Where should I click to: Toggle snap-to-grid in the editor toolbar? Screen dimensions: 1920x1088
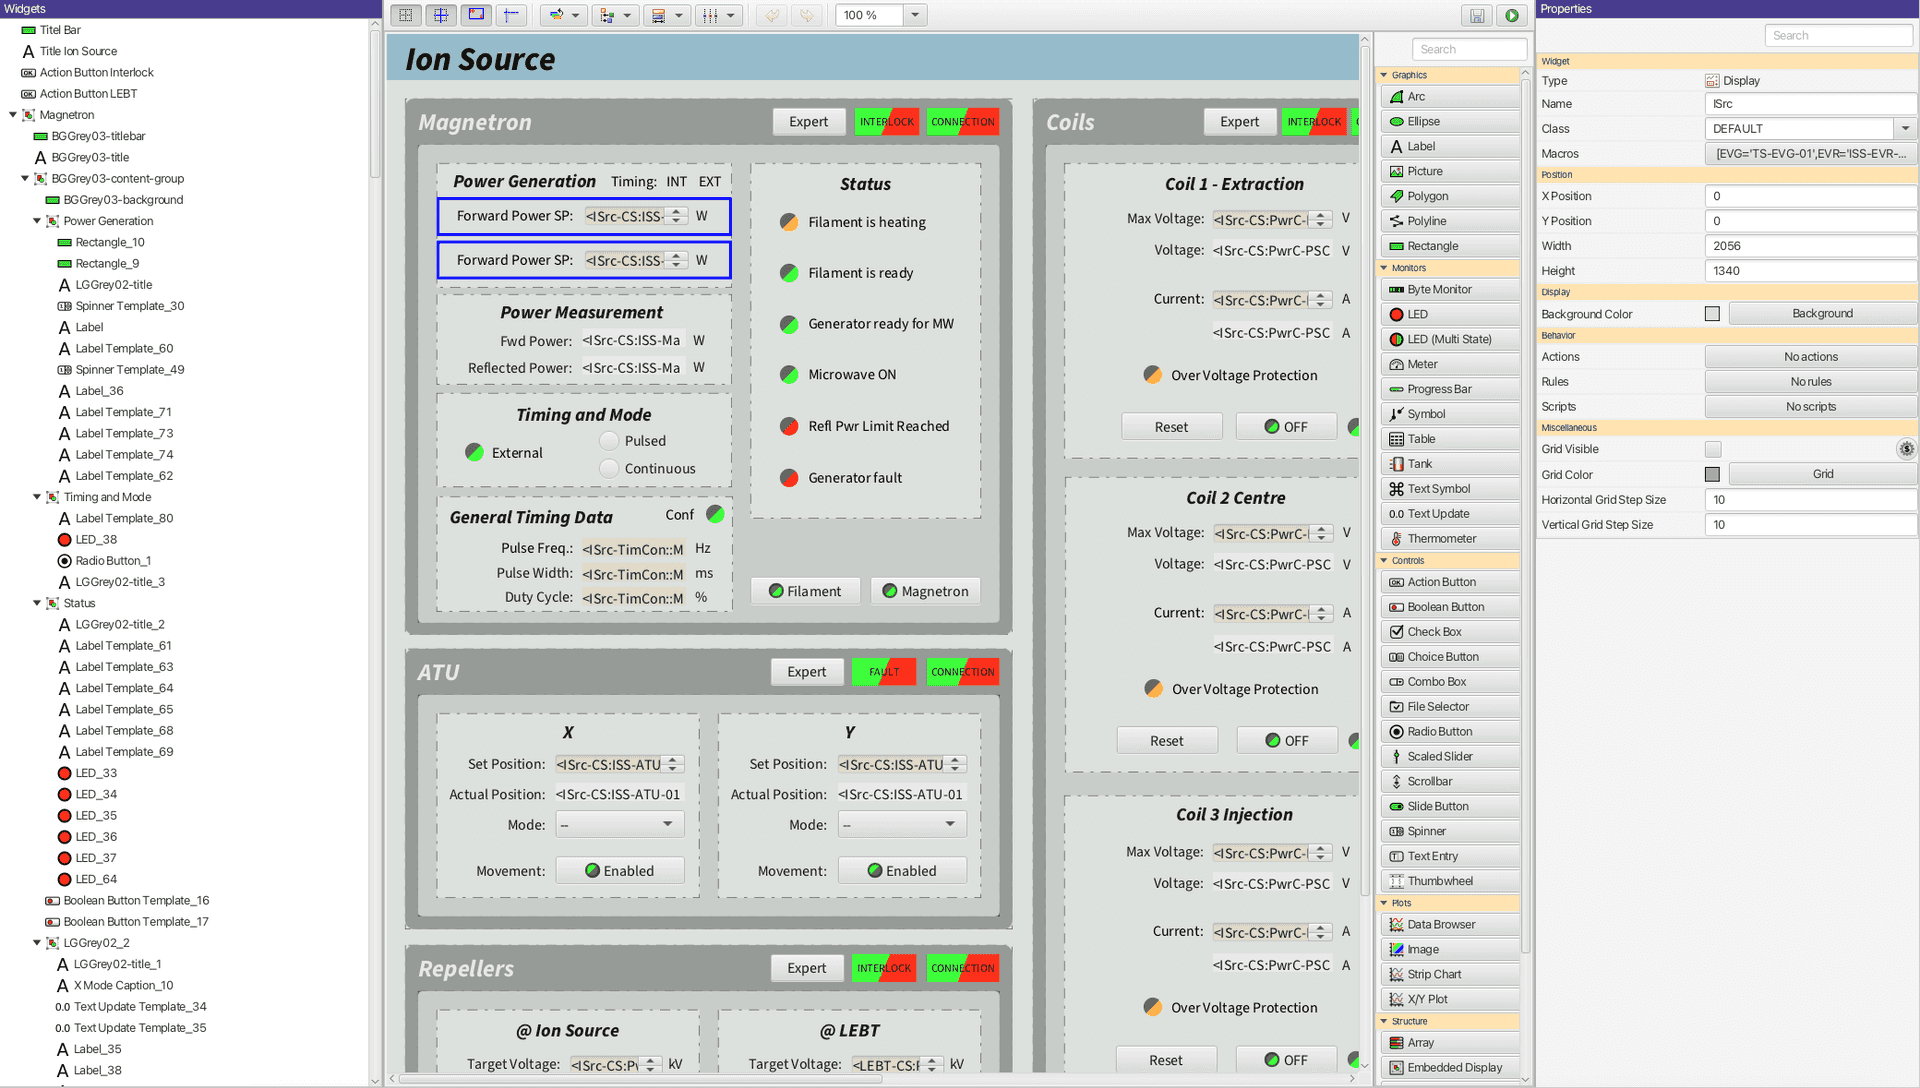click(x=441, y=15)
